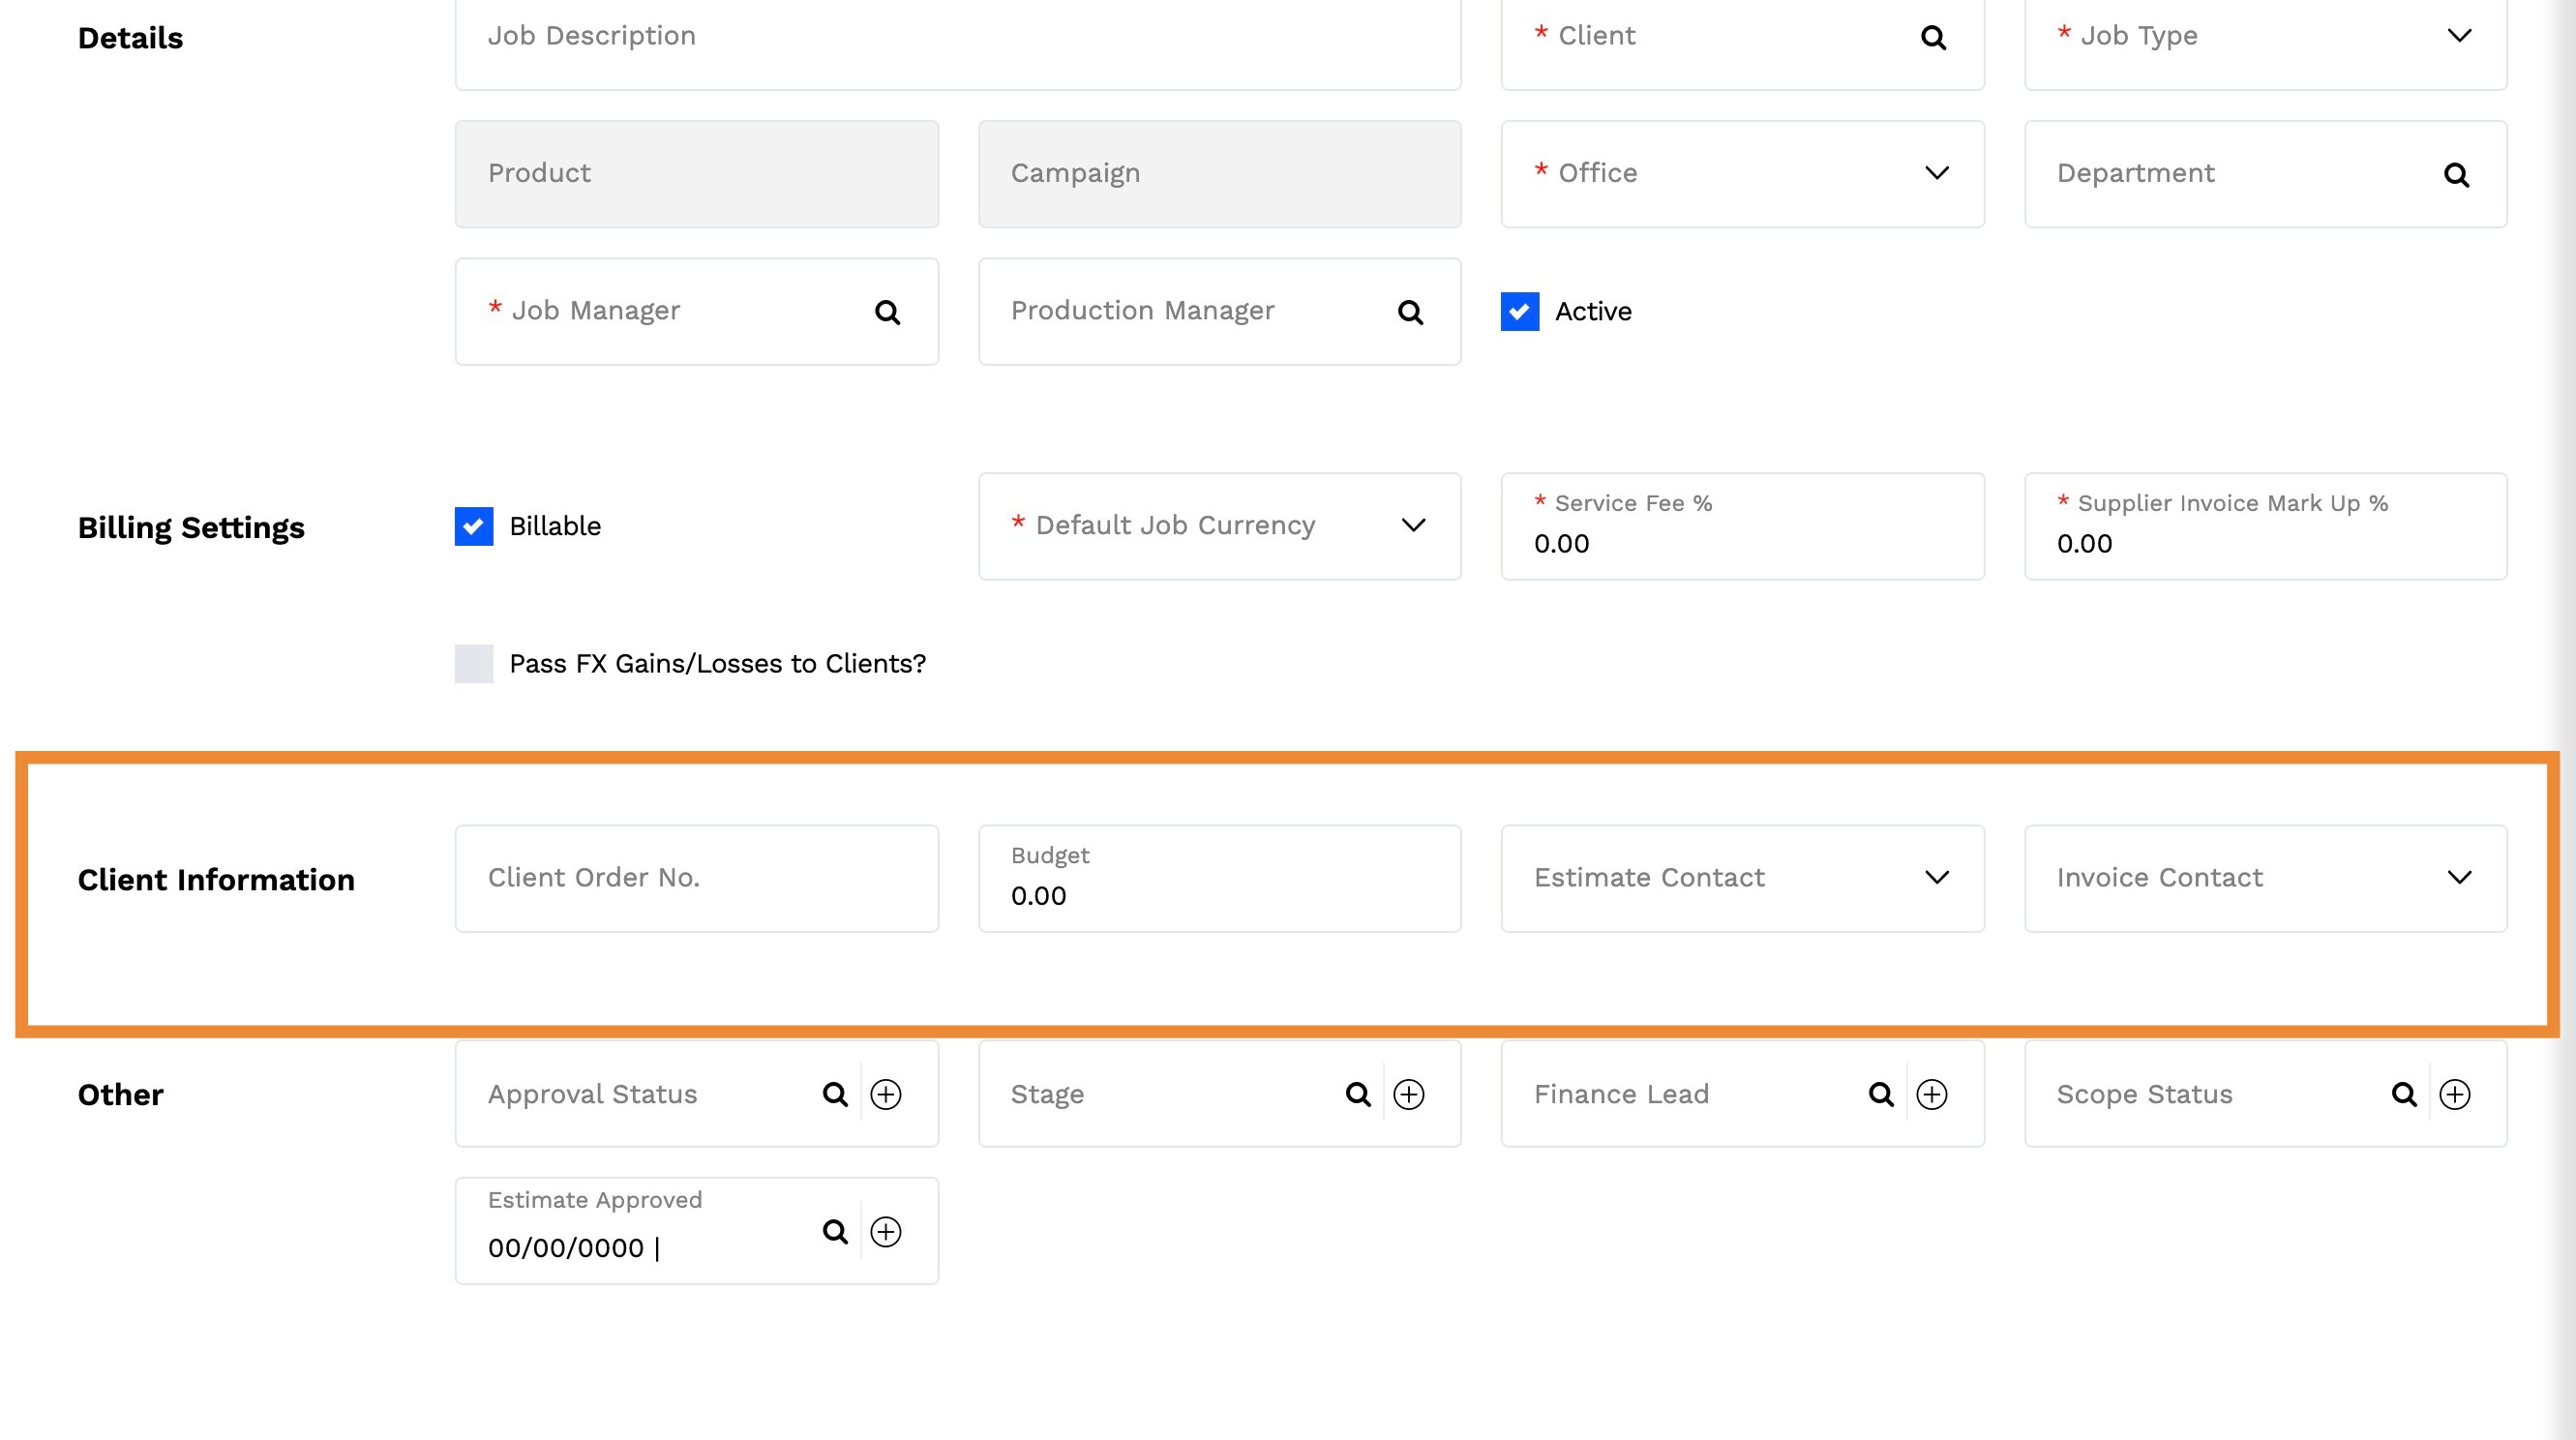Uncheck the Active checkbox

(1519, 311)
